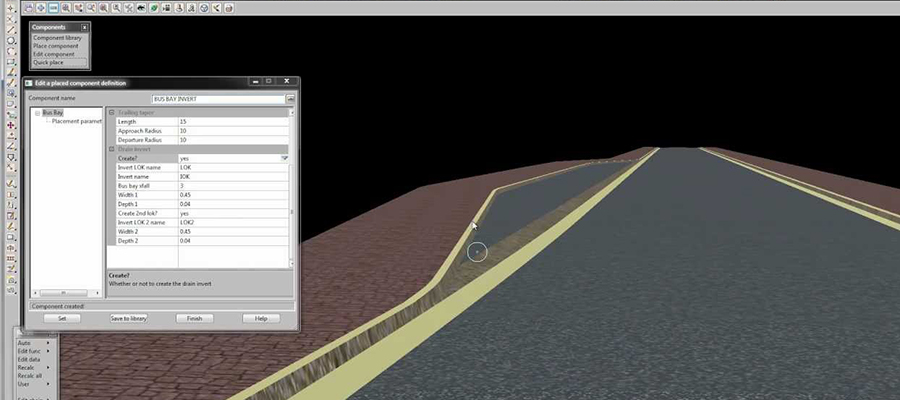Click the Departure Radius value
900x400 pixels.
(233, 140)
